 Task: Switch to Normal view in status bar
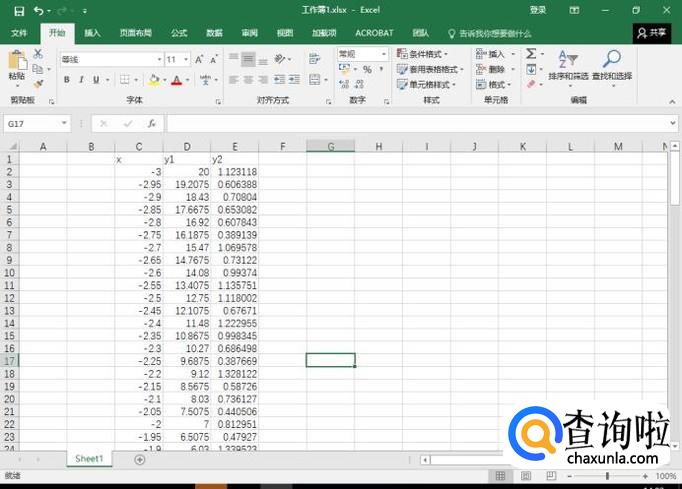(500, 476)
